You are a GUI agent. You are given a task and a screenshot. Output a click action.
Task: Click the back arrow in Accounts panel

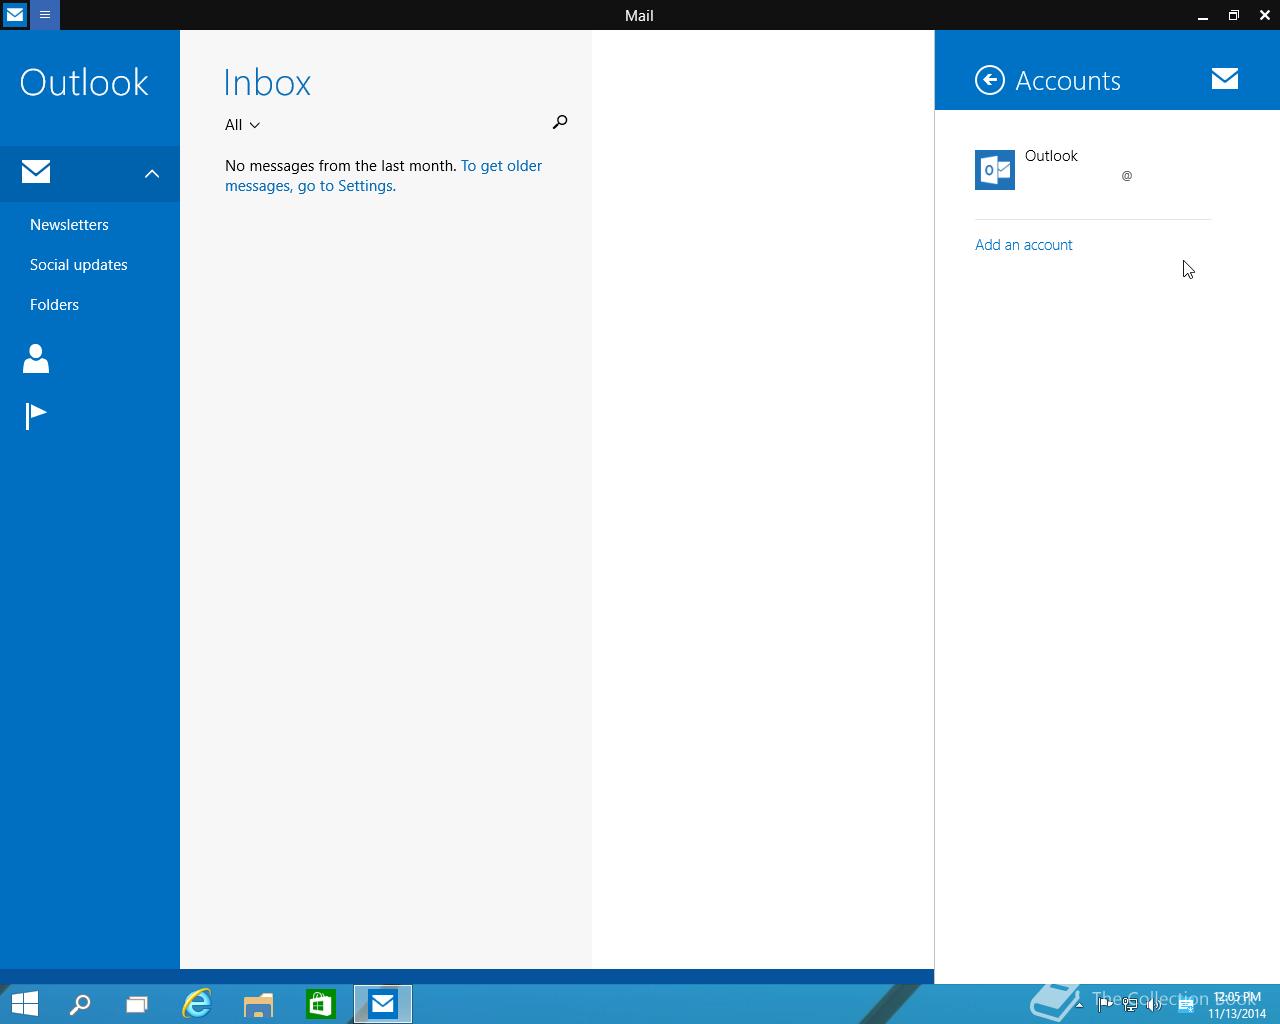coord(990,80)
